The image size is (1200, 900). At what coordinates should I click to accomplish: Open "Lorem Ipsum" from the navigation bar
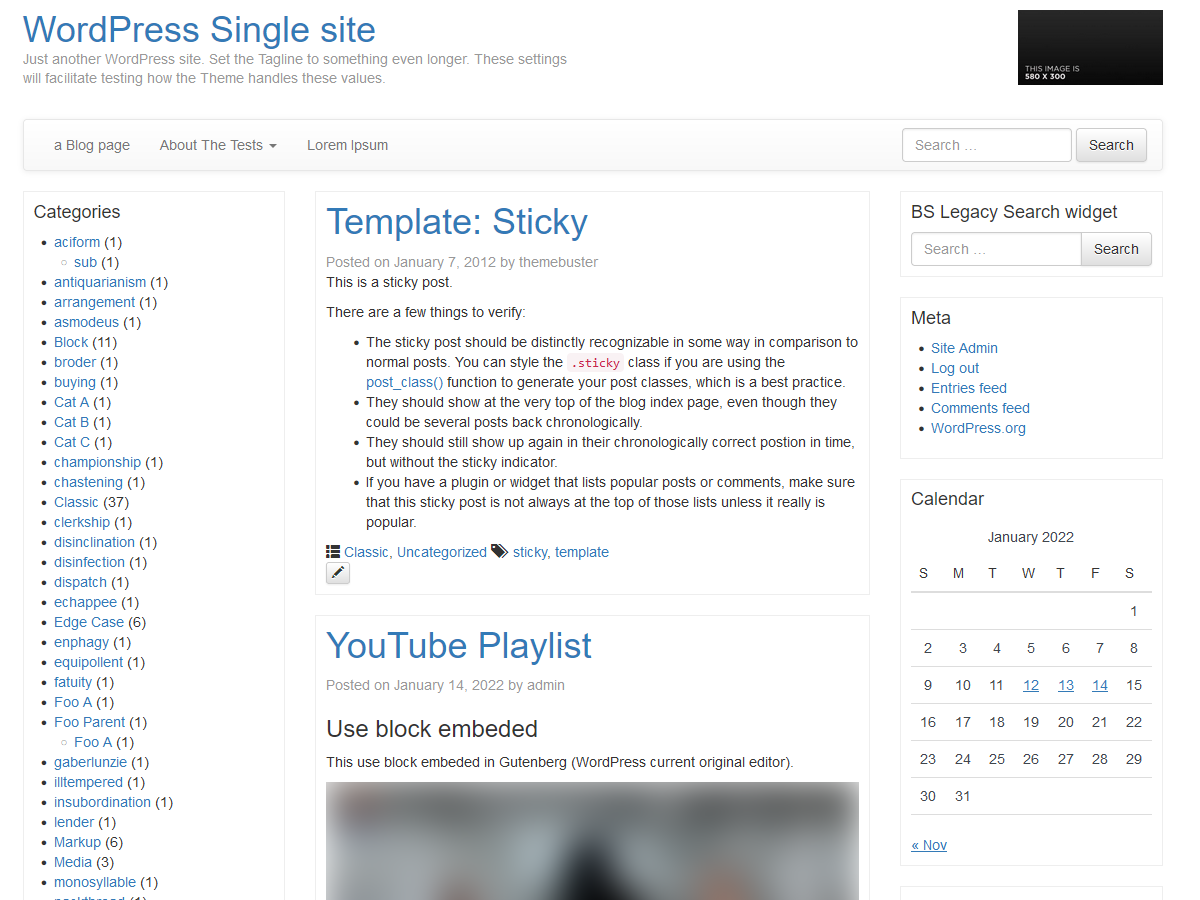(347, 145)
